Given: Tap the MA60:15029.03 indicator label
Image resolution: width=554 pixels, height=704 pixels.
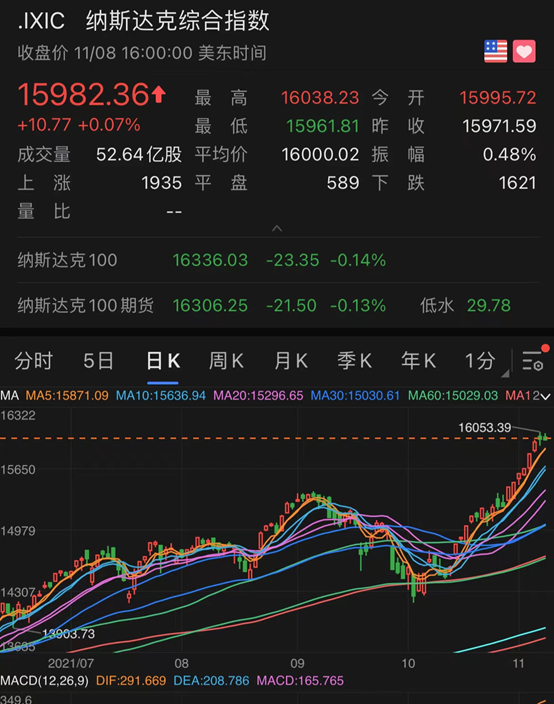Looking at the screenshot, I should click(x=453, y=396).
